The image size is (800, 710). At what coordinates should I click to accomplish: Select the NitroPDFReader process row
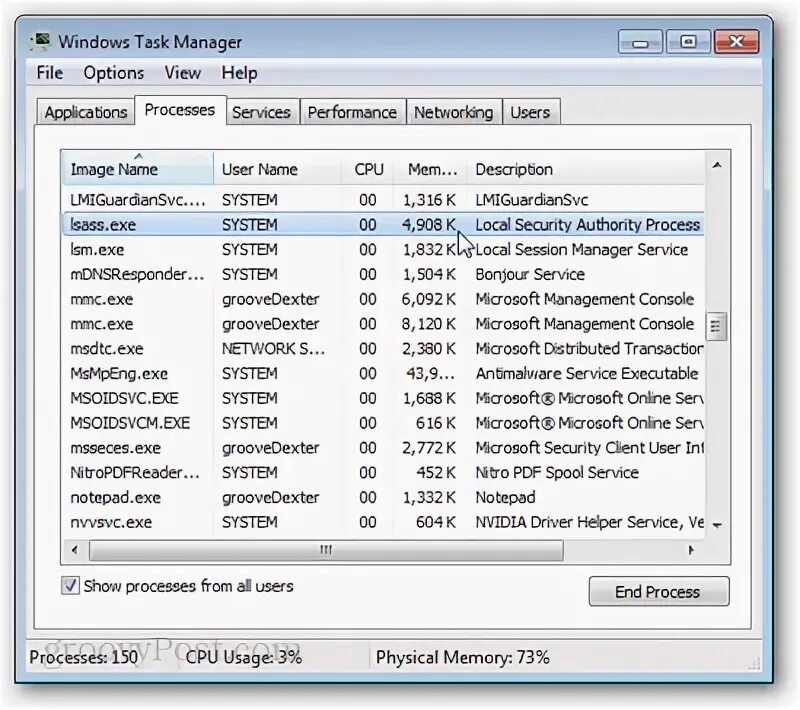point(383,473)
